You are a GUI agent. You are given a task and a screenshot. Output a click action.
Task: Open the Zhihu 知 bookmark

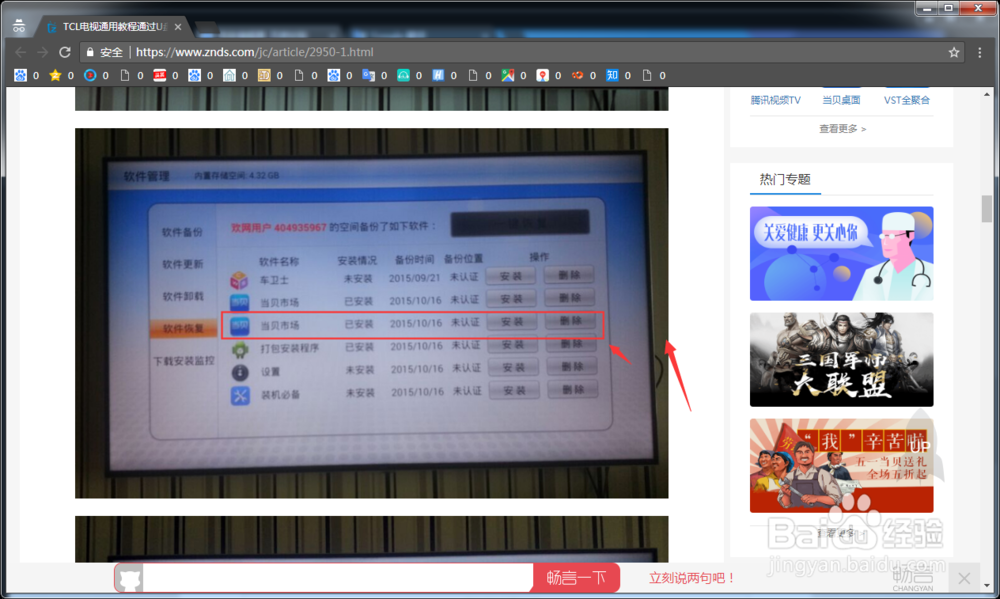[x=612, y=75]
